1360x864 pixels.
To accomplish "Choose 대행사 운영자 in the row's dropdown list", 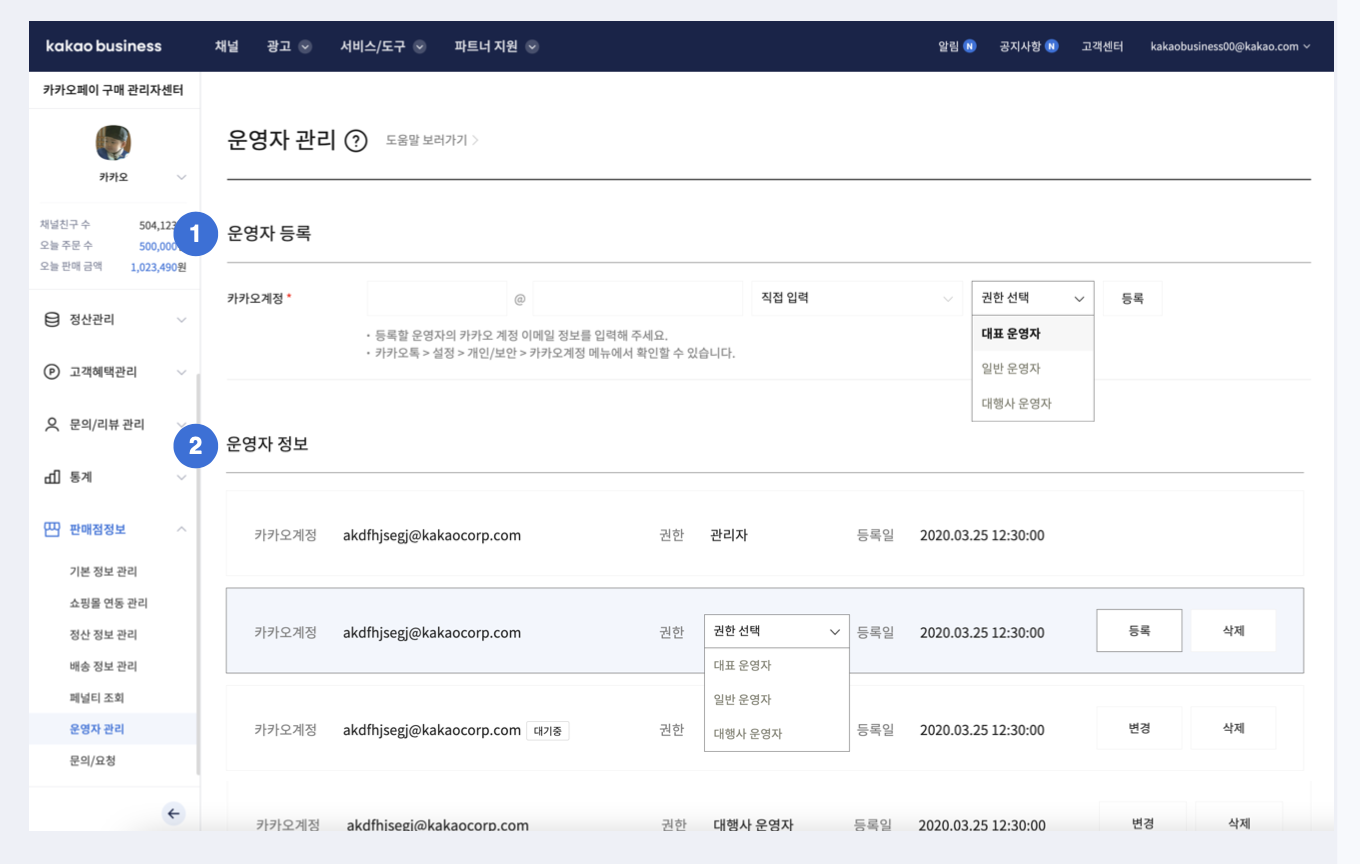I will [777, 733].
